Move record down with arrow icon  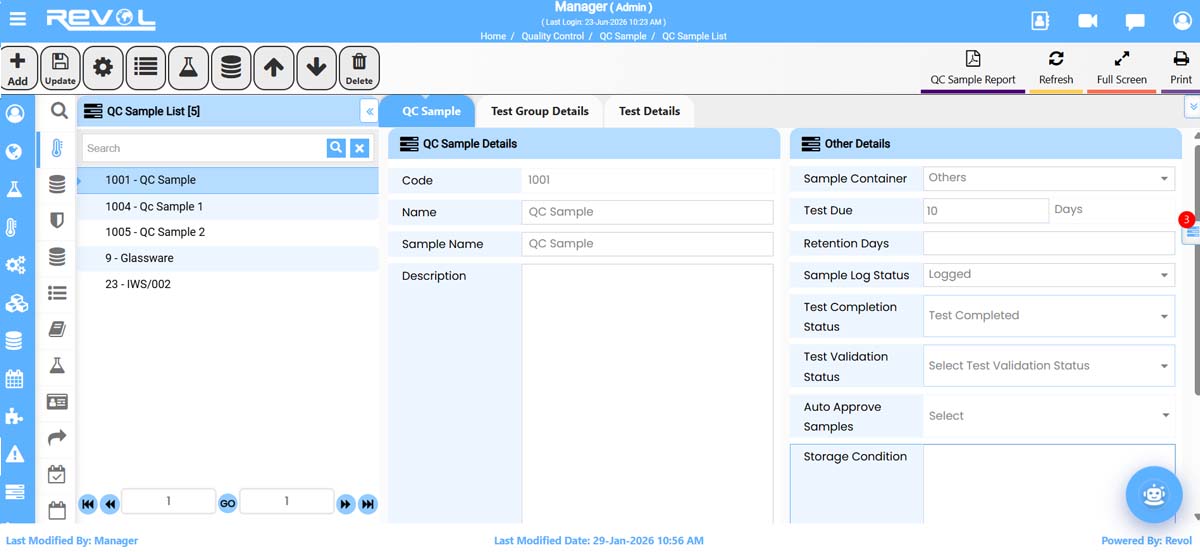point(316,68)
